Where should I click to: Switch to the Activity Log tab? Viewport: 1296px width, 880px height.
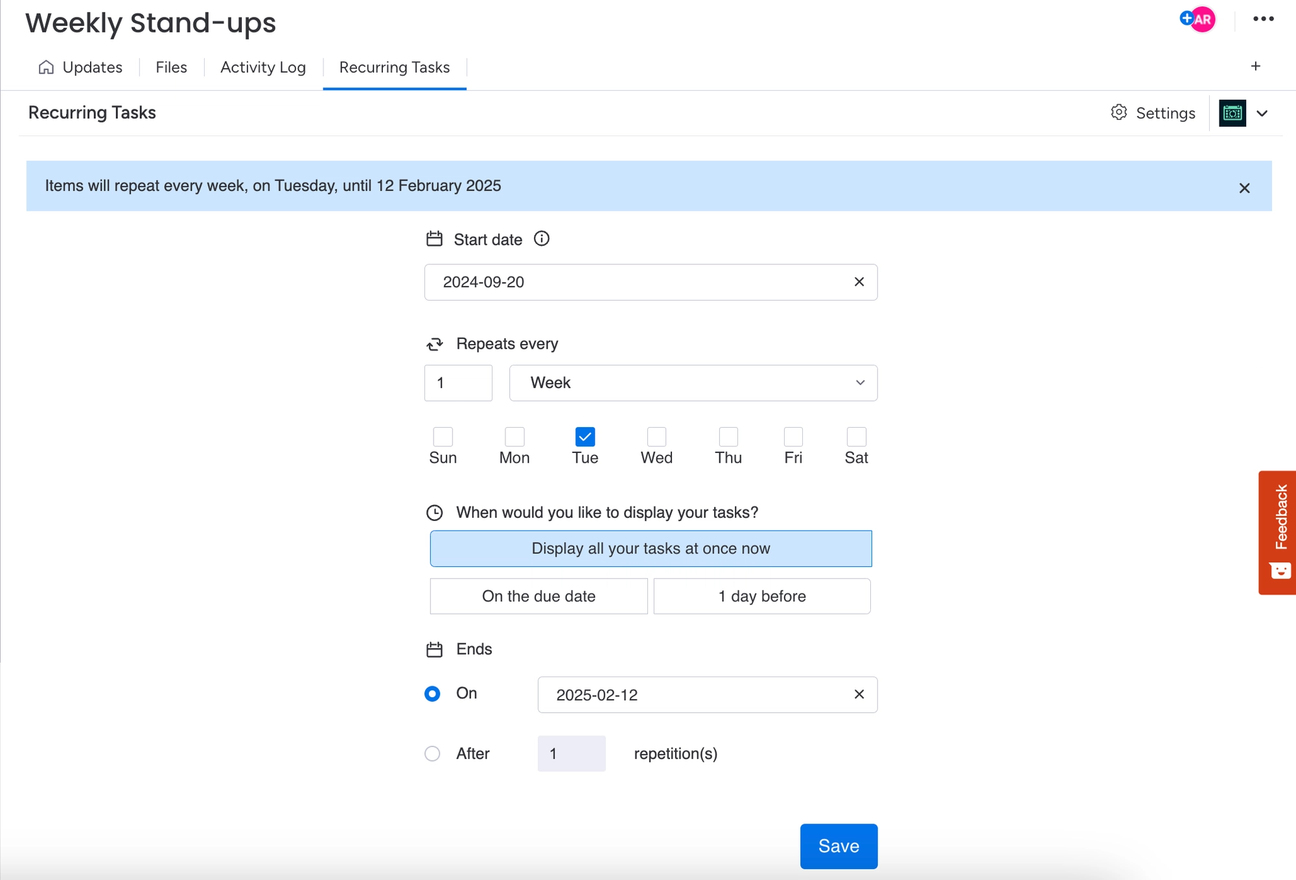pos(262,67)
